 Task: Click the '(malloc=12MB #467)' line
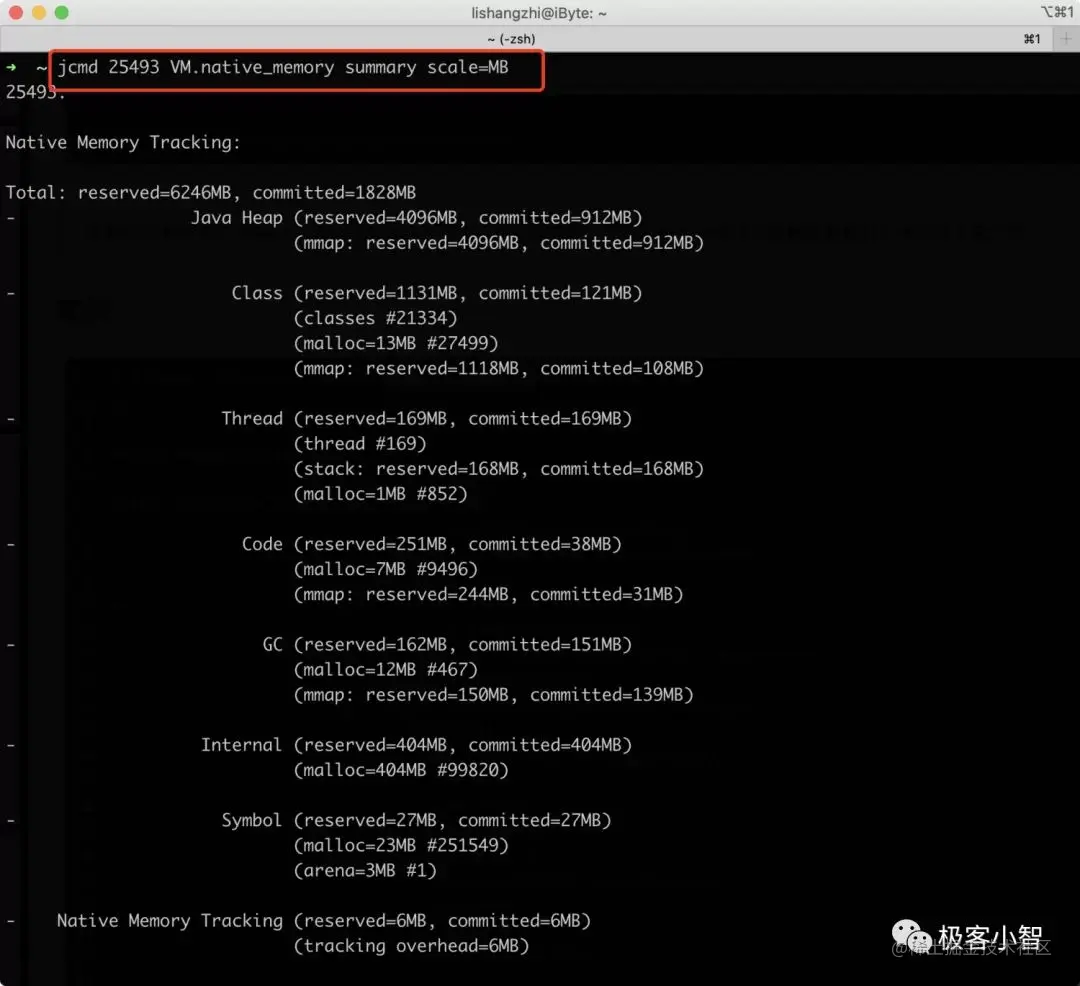[386, 670]
